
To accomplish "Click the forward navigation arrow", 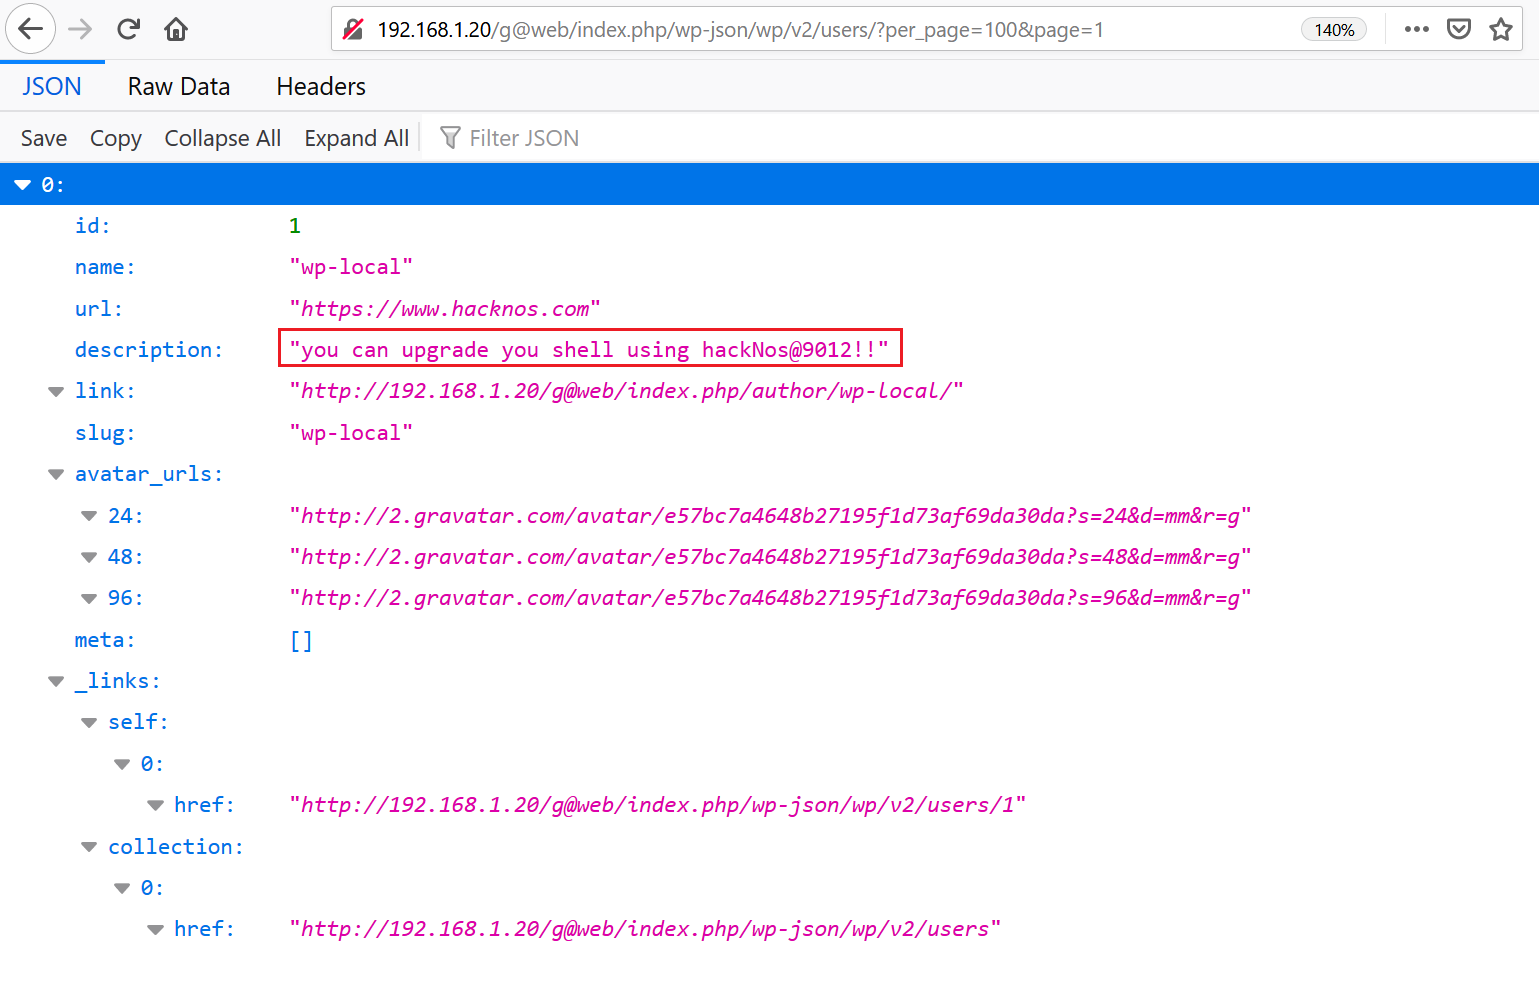I will point(80,29).
